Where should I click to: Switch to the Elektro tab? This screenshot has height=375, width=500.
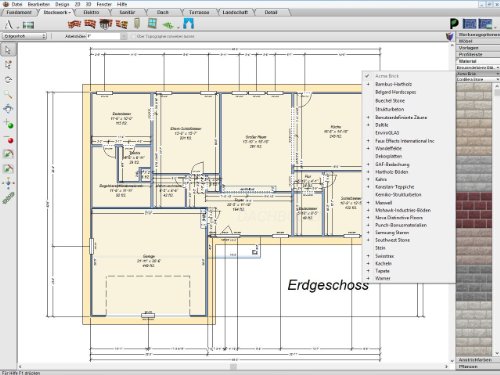pyautogui.click(x=91, y=12)
